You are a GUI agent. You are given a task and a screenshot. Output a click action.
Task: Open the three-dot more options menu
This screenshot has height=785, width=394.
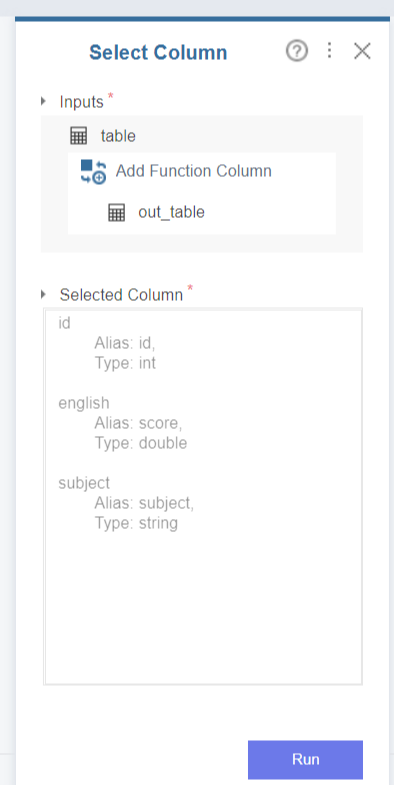[x=329, y=50]
